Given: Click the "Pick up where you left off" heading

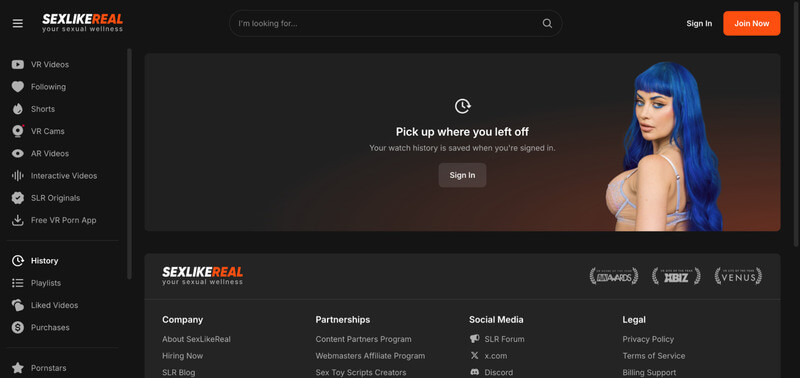Looking at the screenshot, I should (462, 132).
